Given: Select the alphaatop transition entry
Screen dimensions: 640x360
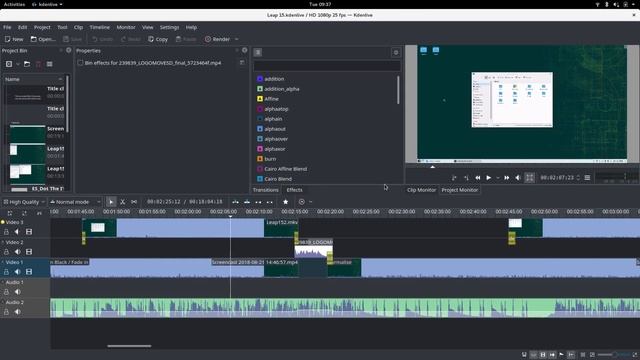Looking at the screenshot, I should pos(276,109).
